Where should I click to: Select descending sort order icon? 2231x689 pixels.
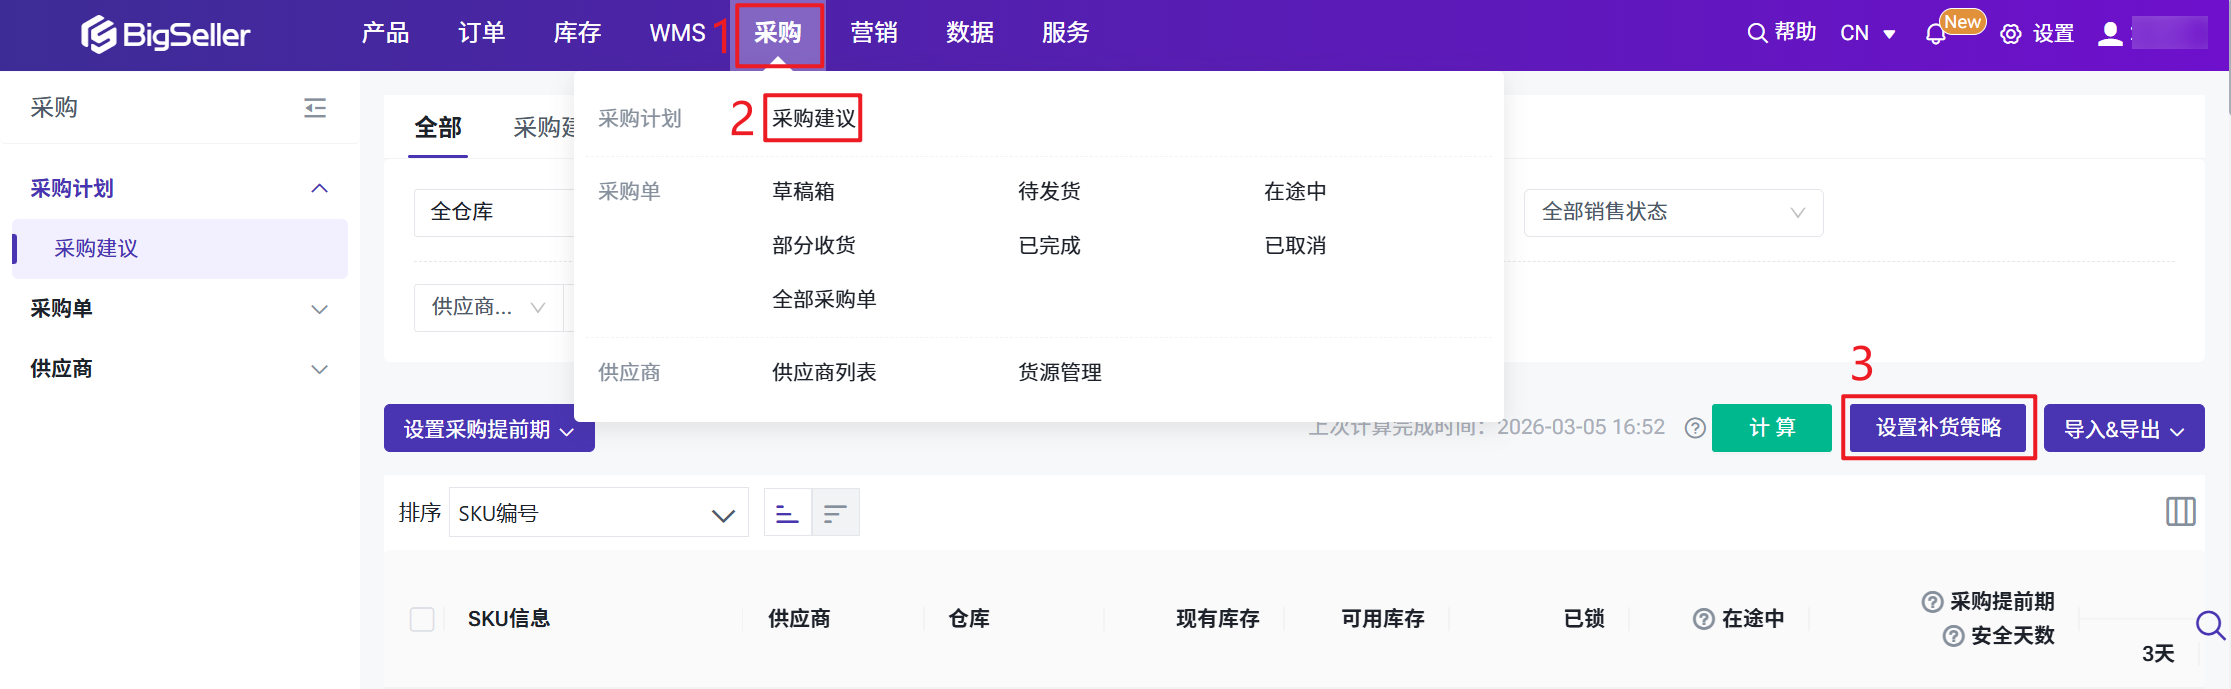[x=835, y=513]
